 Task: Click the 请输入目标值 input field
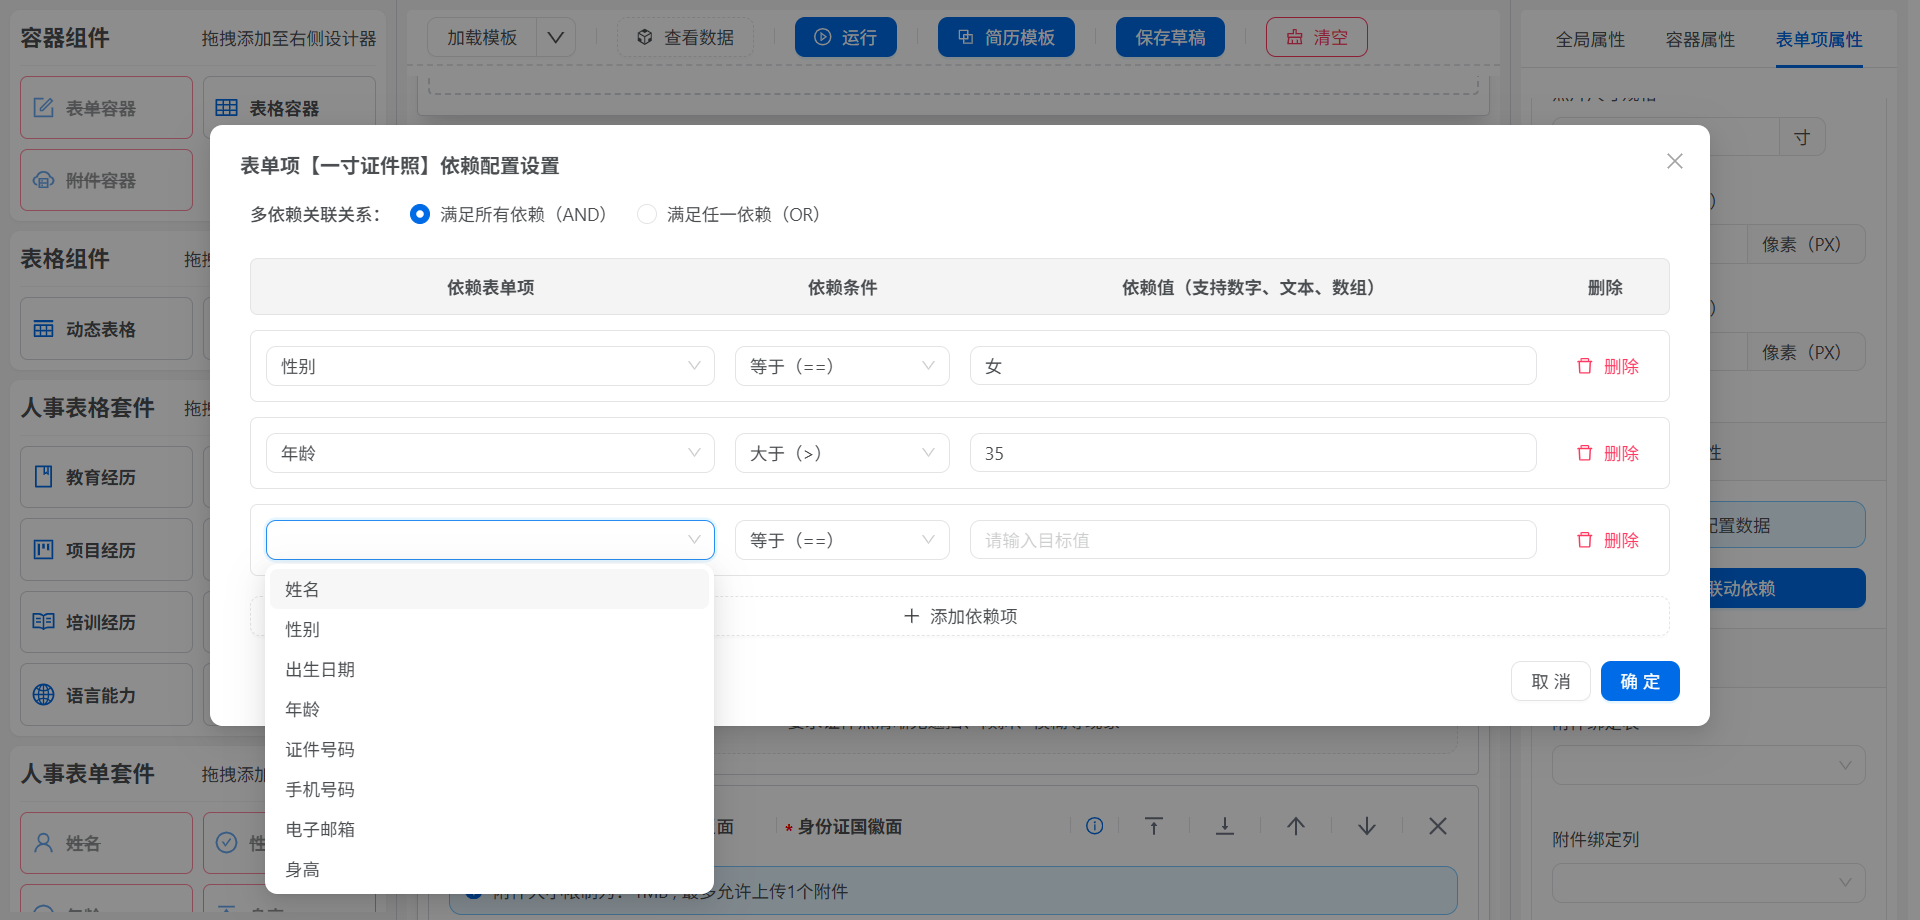pyautogui.click(x=1252, y=541)
